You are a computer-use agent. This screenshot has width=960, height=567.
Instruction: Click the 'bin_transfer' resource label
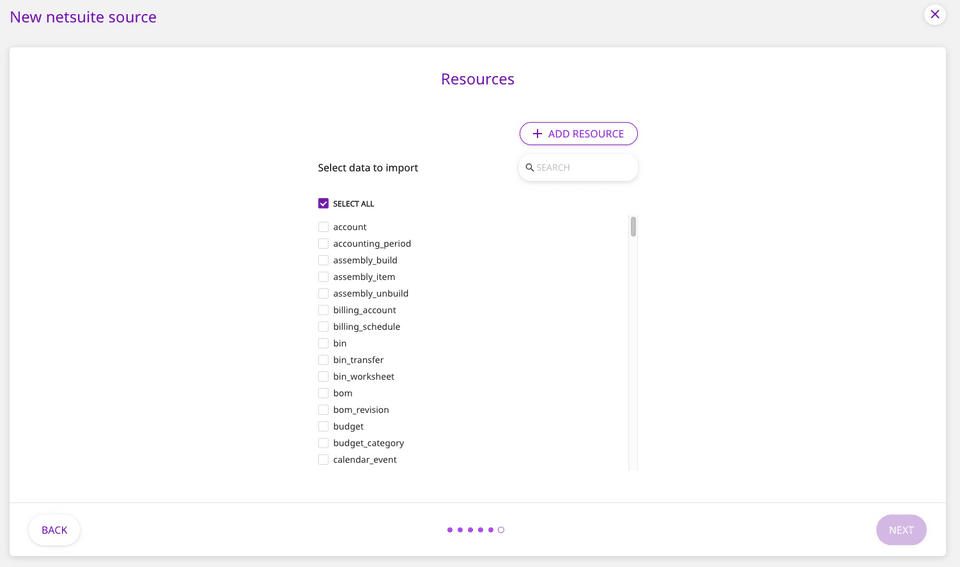[x=358, y=359]
